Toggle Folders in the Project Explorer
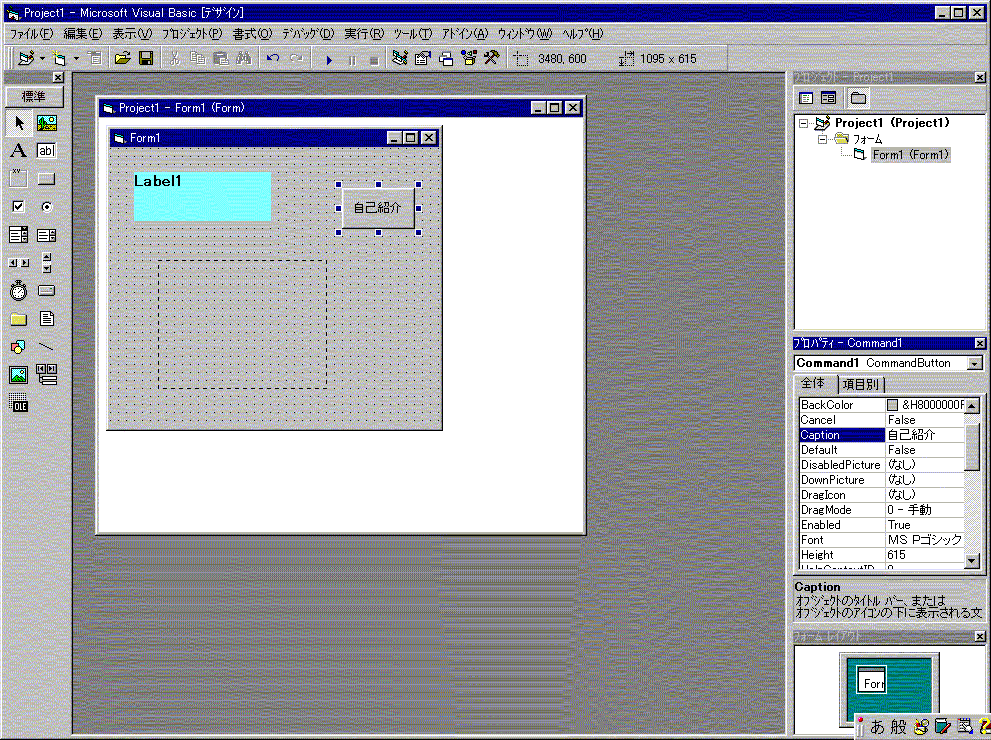Screen dimensions: 991x740 pos(858,98)
